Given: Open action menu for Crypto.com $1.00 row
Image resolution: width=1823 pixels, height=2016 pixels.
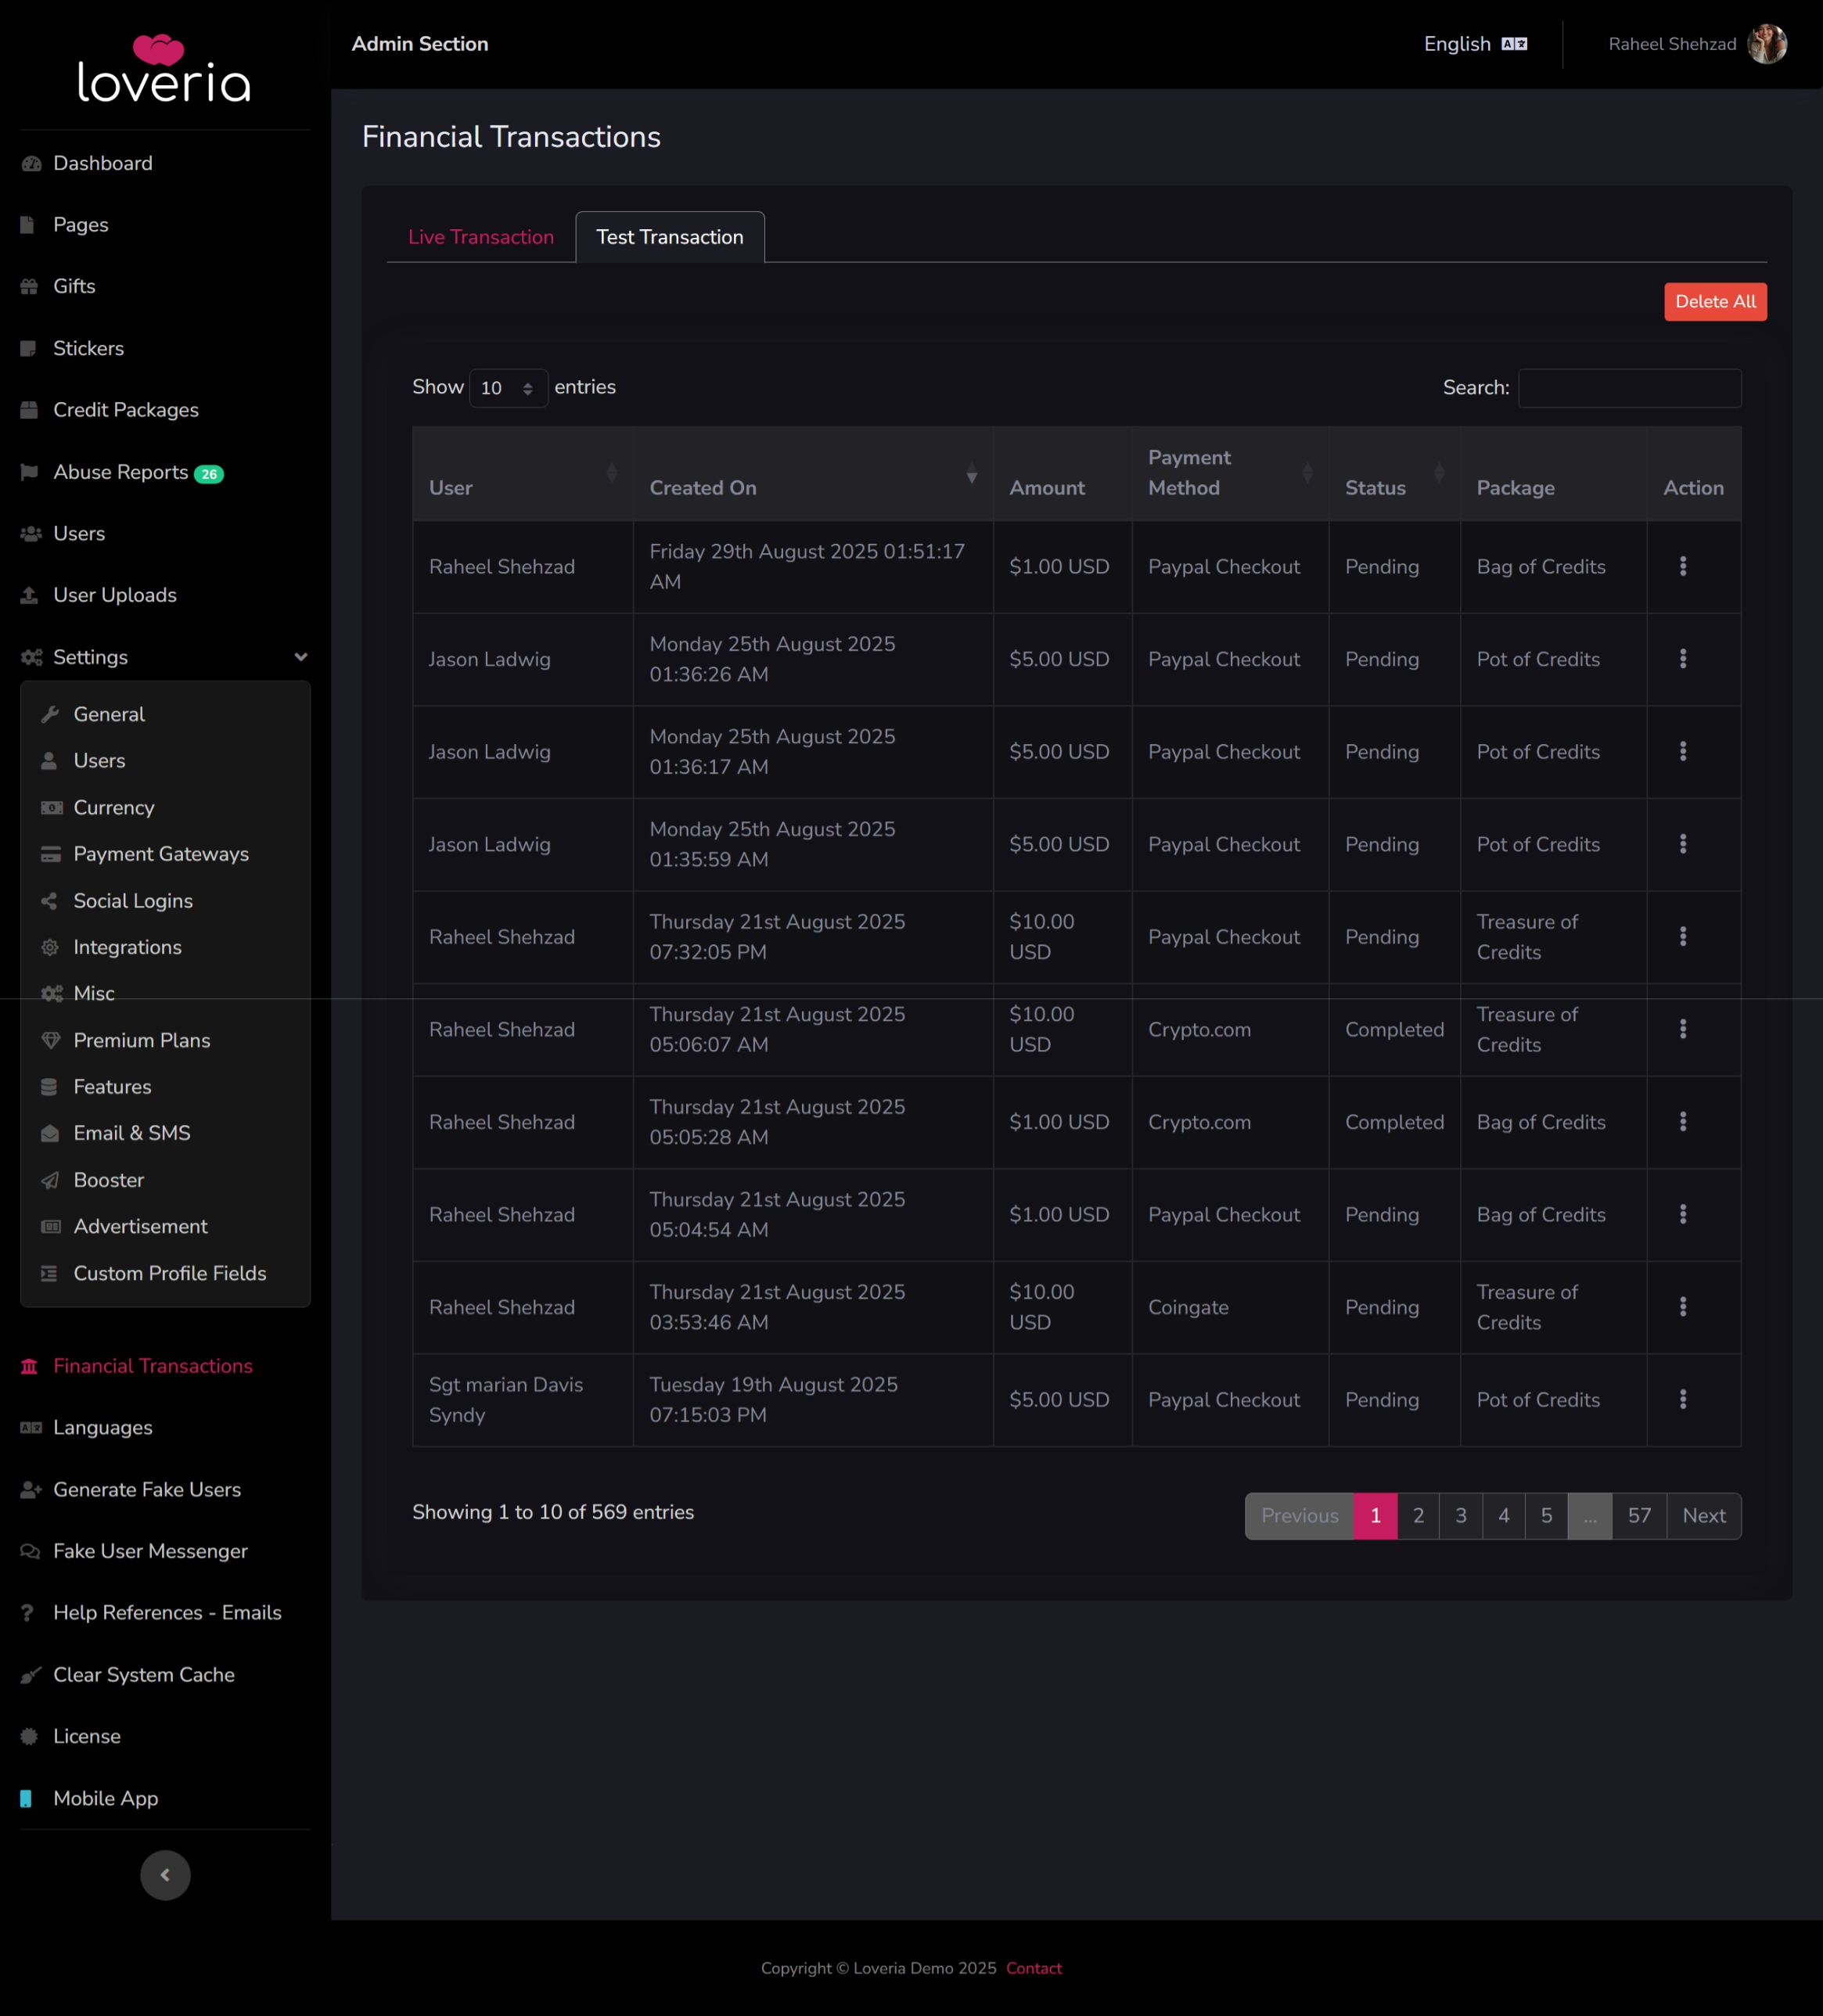Looking at the screenshot, I should pyautogui.click(x=1683, y=1121).
